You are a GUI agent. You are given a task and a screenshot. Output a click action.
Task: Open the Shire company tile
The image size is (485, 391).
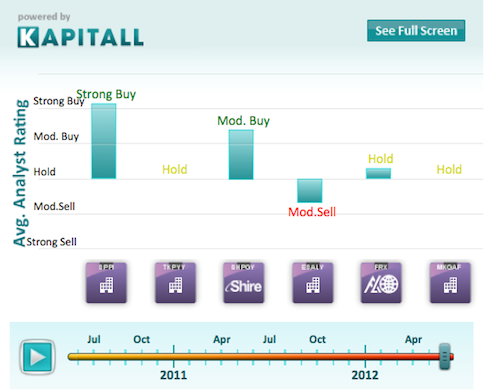244,283
